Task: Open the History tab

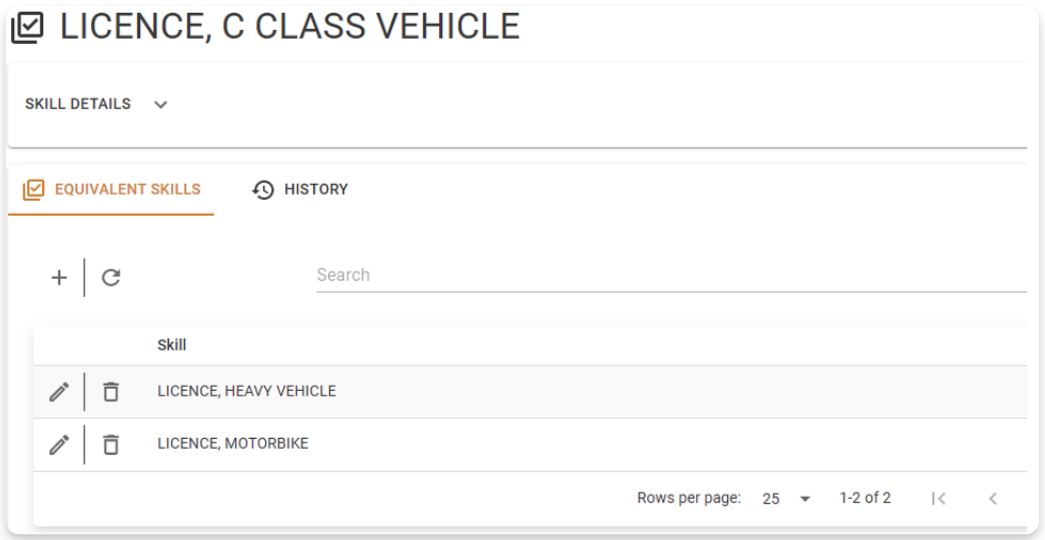Action: click(300, 189)
